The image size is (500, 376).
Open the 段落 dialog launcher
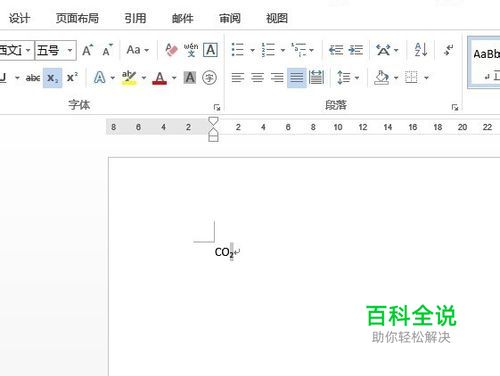pyautogui.click(x=455, y=107)
